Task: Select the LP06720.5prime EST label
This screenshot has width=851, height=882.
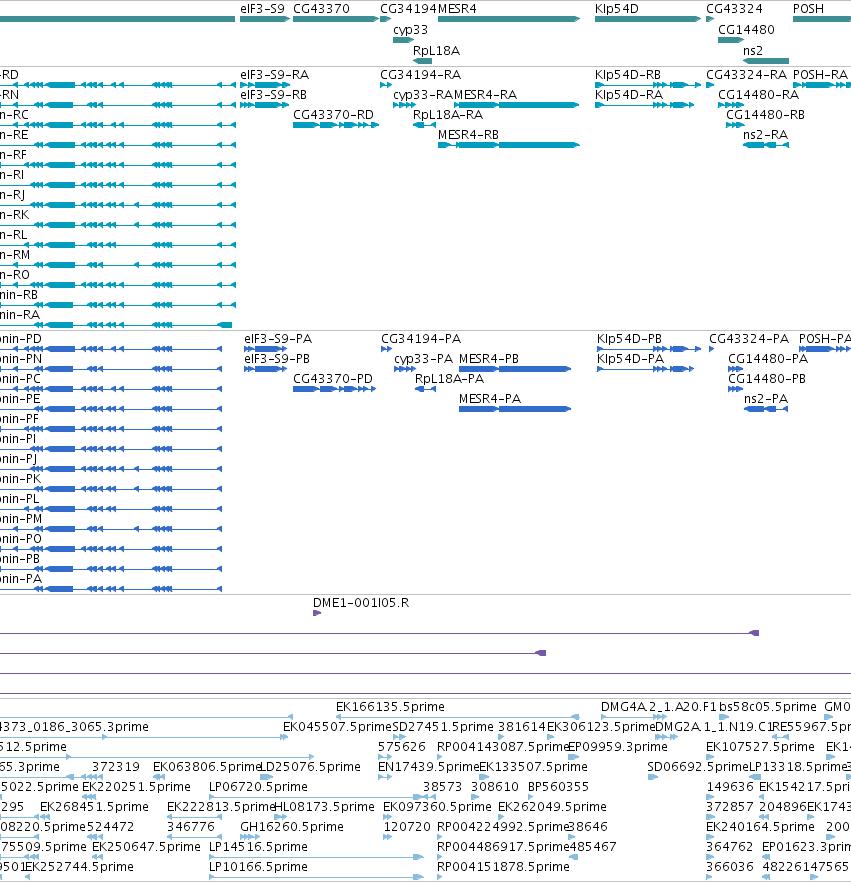Action: coord(259,787)
